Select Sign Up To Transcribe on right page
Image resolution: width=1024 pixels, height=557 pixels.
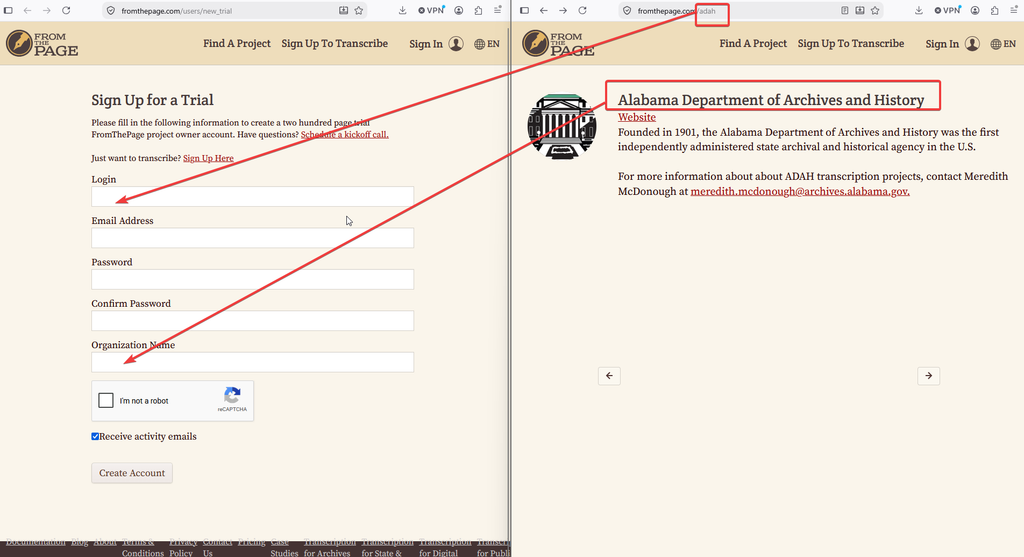tap(851, 43)
